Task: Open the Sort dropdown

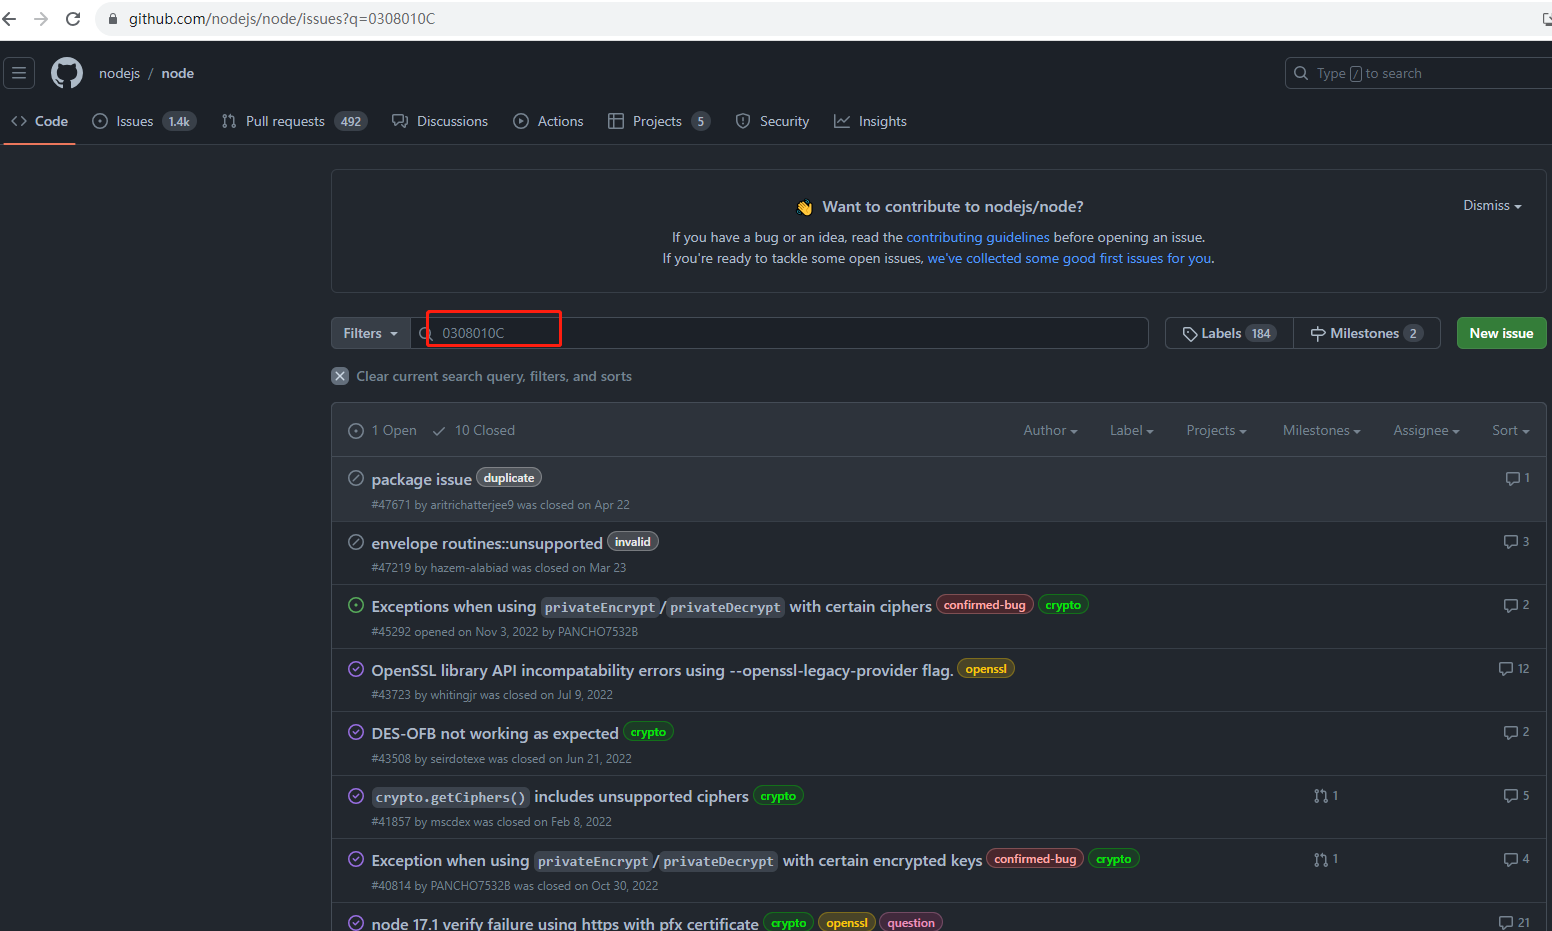Action: click(x=1510, y=430)
